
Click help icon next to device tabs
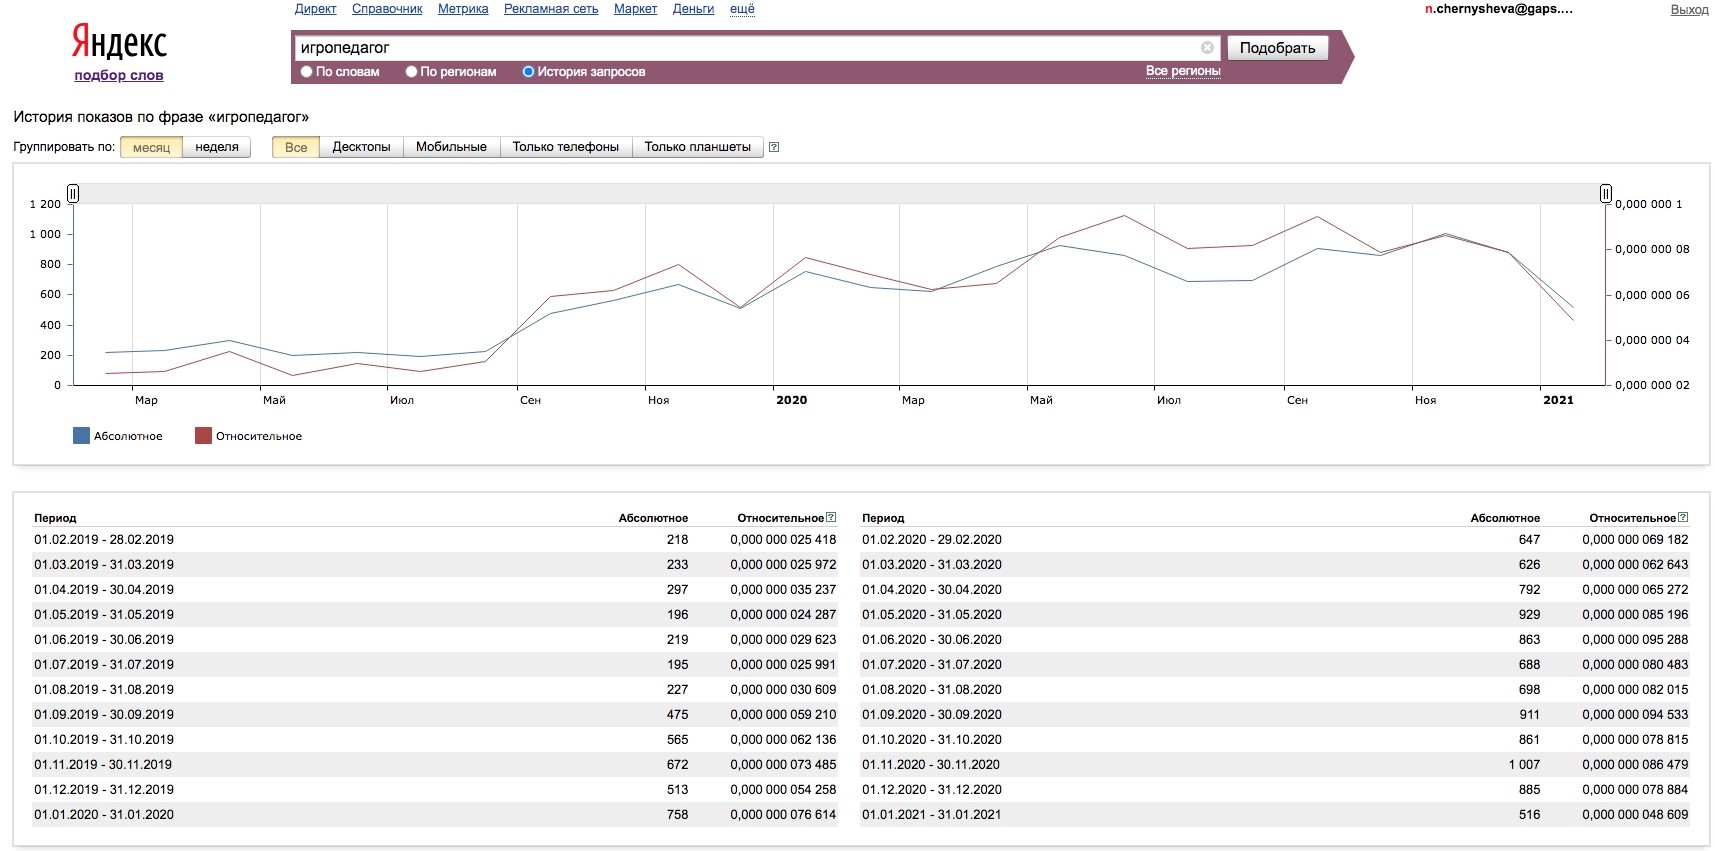click(774, 147)
